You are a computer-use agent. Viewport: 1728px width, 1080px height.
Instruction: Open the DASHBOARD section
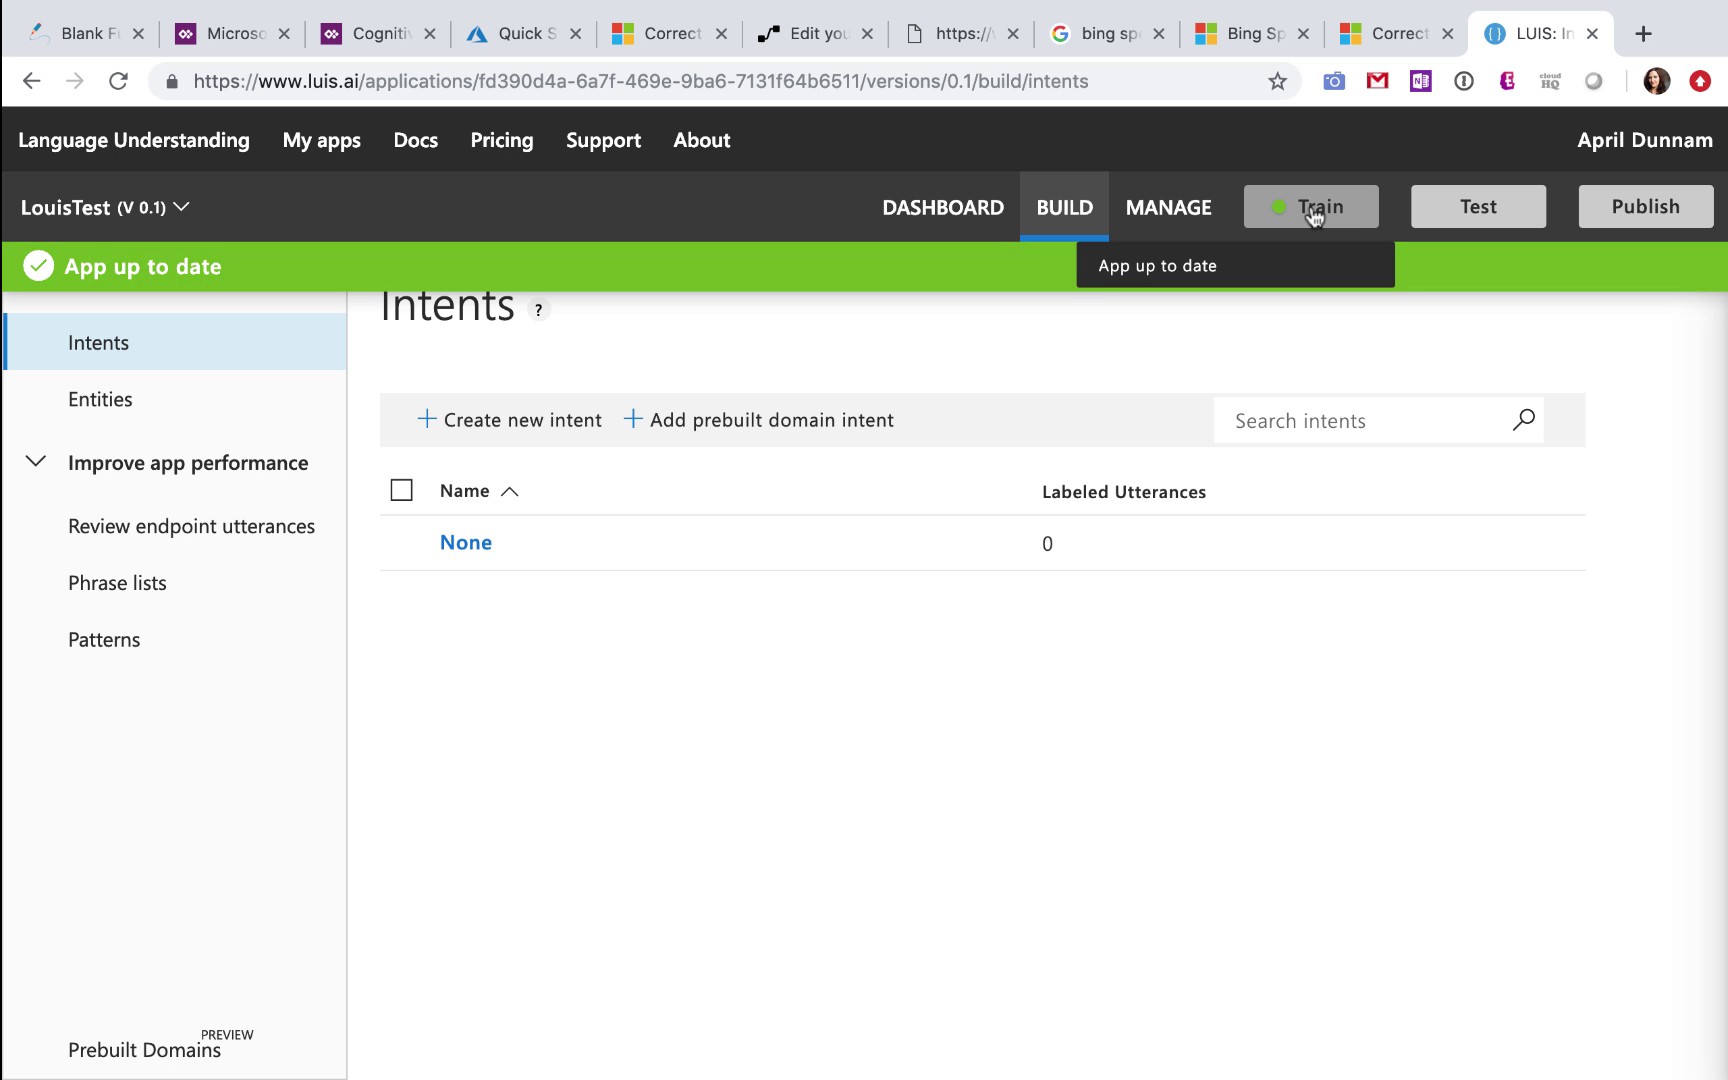[942, 207]
